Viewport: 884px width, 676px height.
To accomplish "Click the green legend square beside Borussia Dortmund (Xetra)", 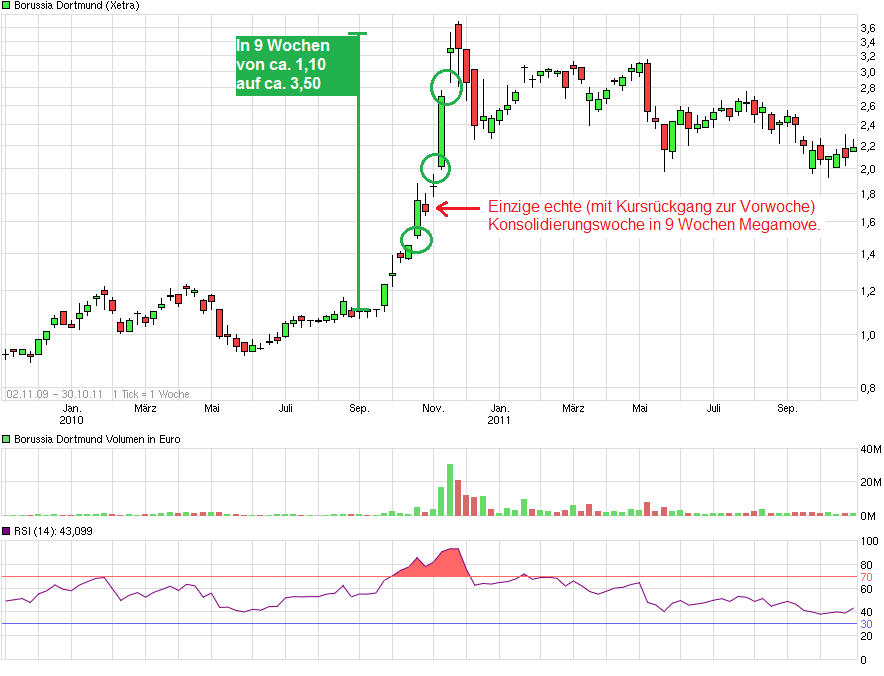I will pyautogui.click(x=6, y=5).
